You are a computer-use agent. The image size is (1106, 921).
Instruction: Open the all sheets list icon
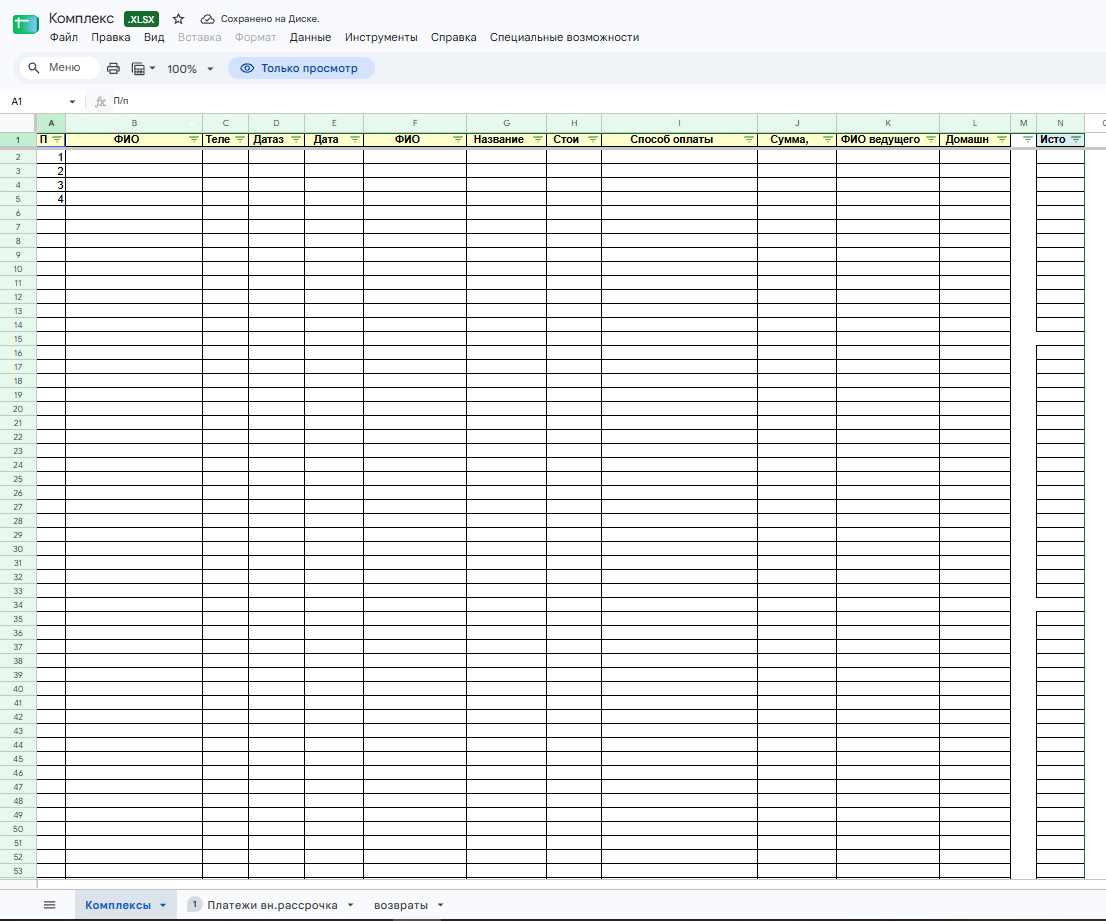click(x=49, y=905)
